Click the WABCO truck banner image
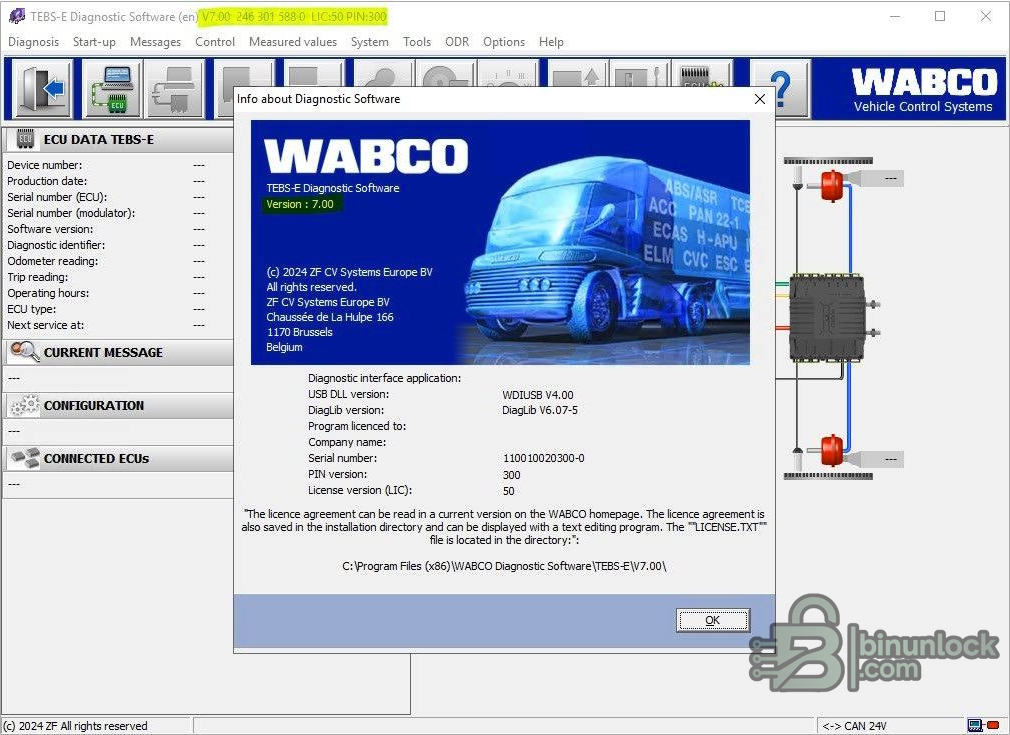The image size is (1010, 735). click(500, 242)
